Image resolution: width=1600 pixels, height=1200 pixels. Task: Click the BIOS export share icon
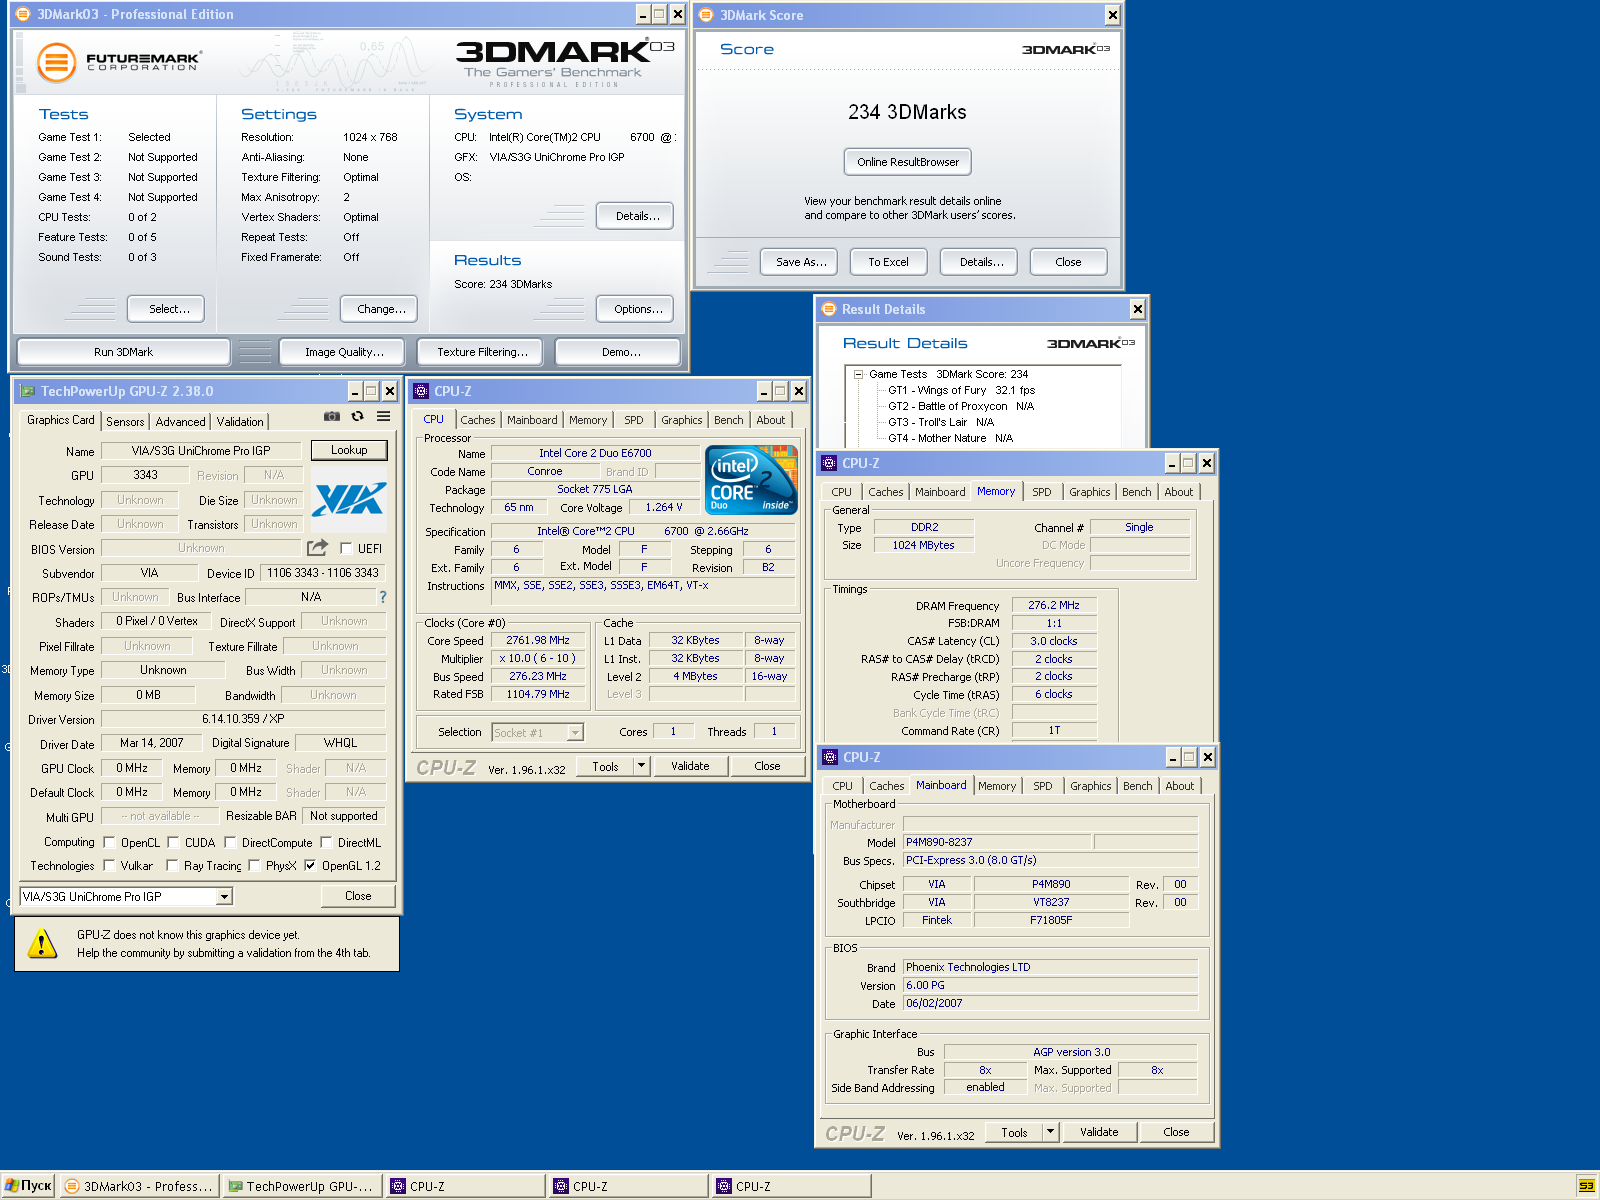coord(317,548)
